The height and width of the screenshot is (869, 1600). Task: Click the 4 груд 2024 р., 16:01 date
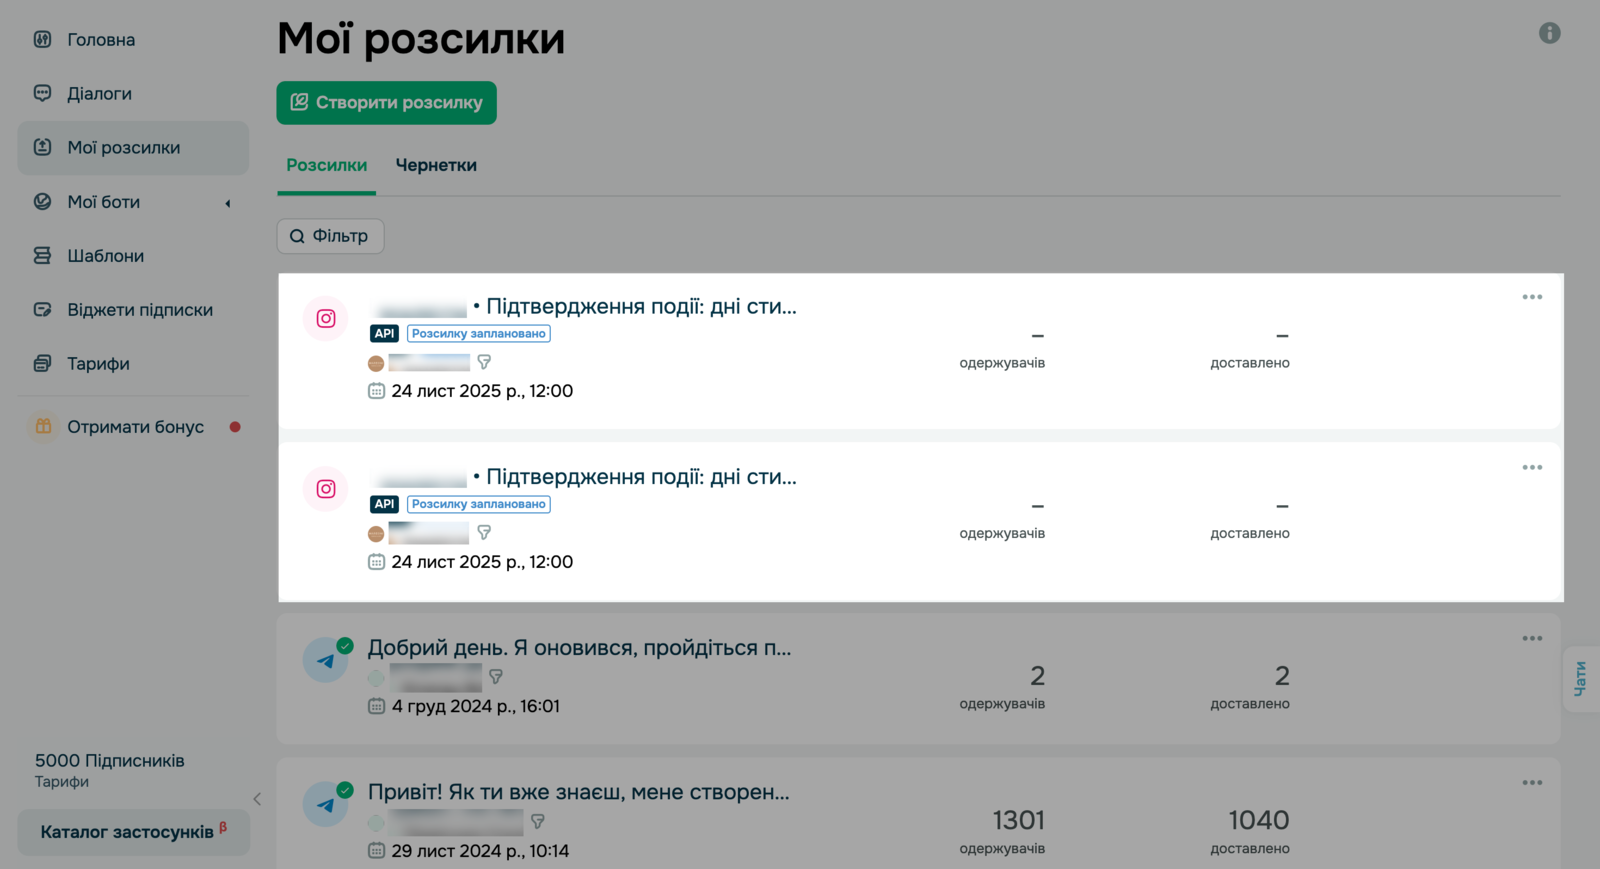point(476,706)
